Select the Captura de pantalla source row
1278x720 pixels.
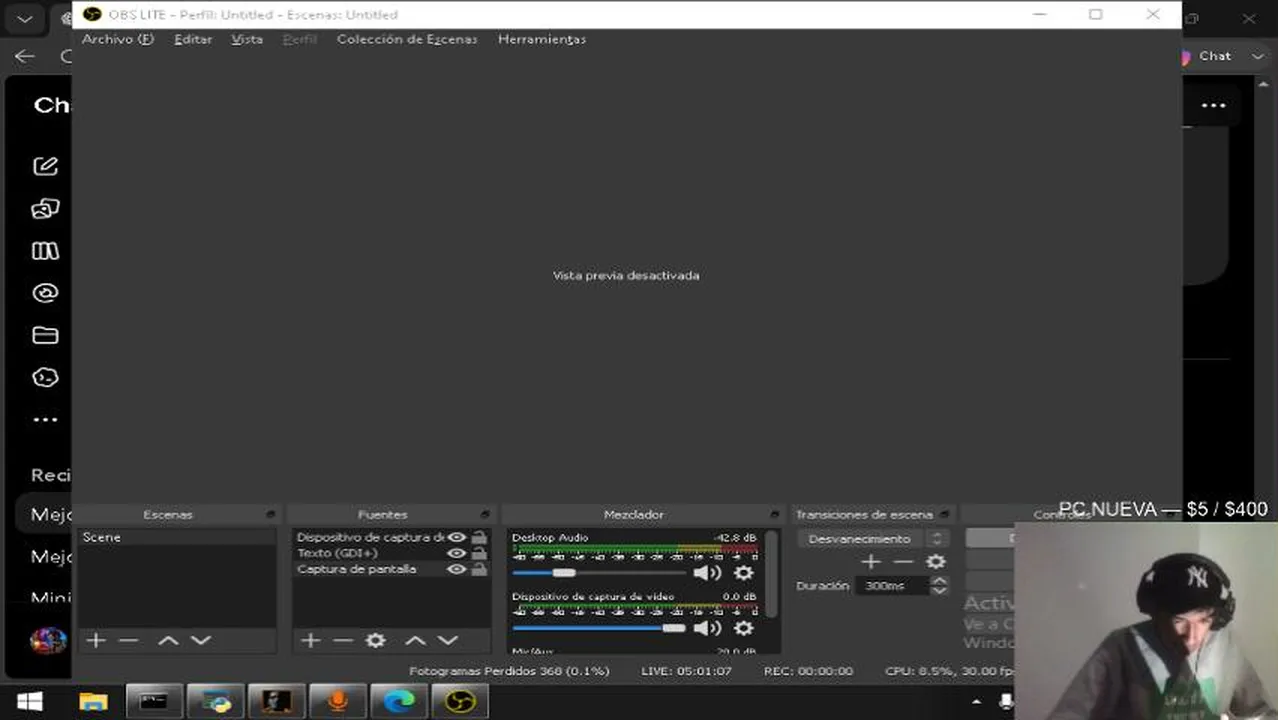coord(392,569)
